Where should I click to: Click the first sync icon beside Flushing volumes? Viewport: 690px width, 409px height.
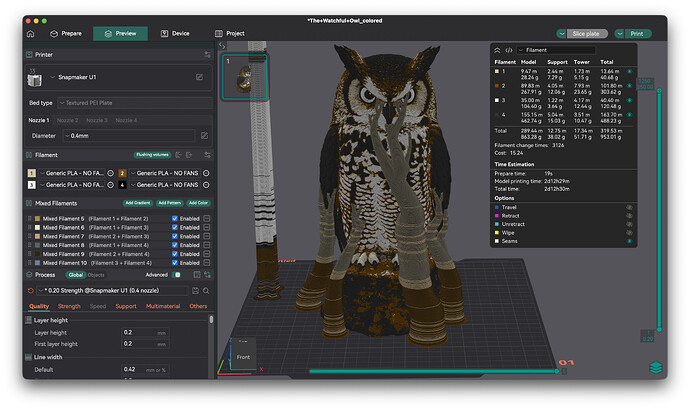178,155
